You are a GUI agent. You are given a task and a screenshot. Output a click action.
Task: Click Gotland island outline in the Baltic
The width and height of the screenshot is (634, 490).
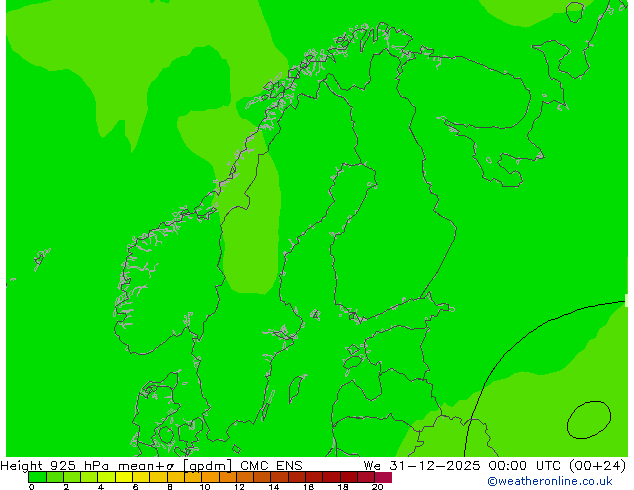pyautogui.click(x=297, y=388)
